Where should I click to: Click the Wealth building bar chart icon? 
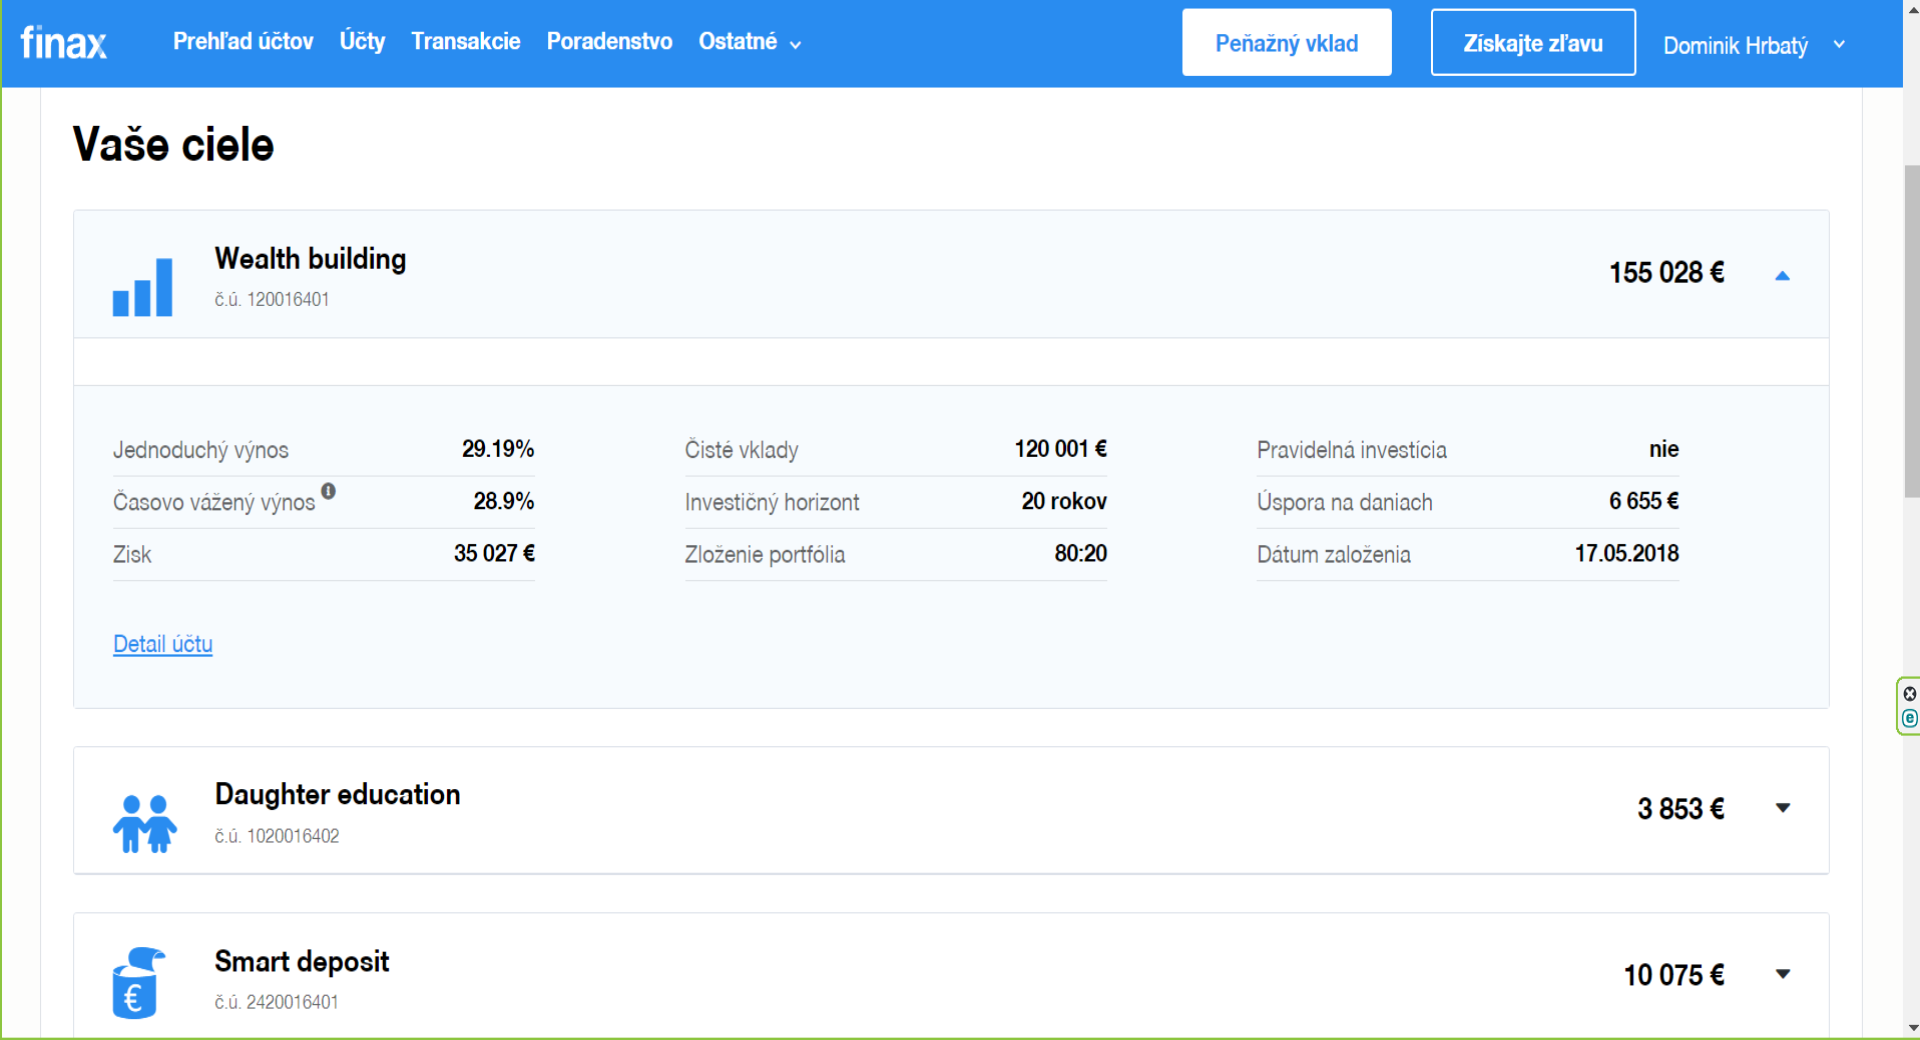[x=142, y=287]
